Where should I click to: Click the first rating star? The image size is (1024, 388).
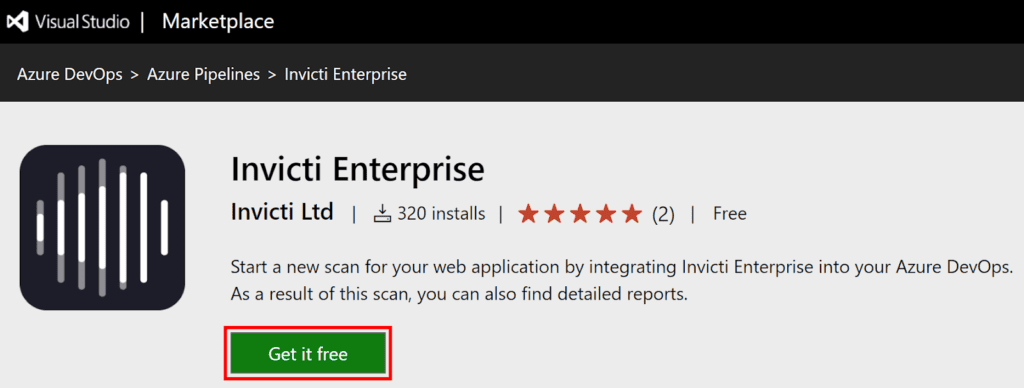tap(528, 214)
